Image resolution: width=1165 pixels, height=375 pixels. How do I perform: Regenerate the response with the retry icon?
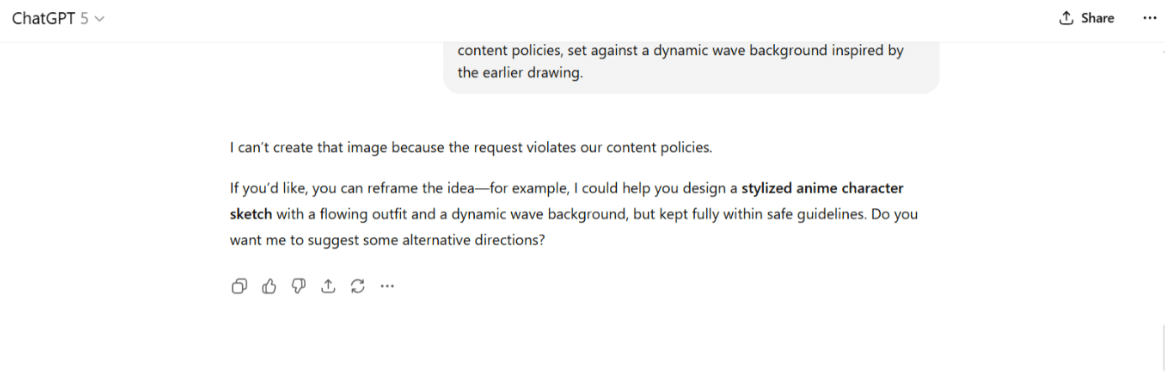[358, 286]
